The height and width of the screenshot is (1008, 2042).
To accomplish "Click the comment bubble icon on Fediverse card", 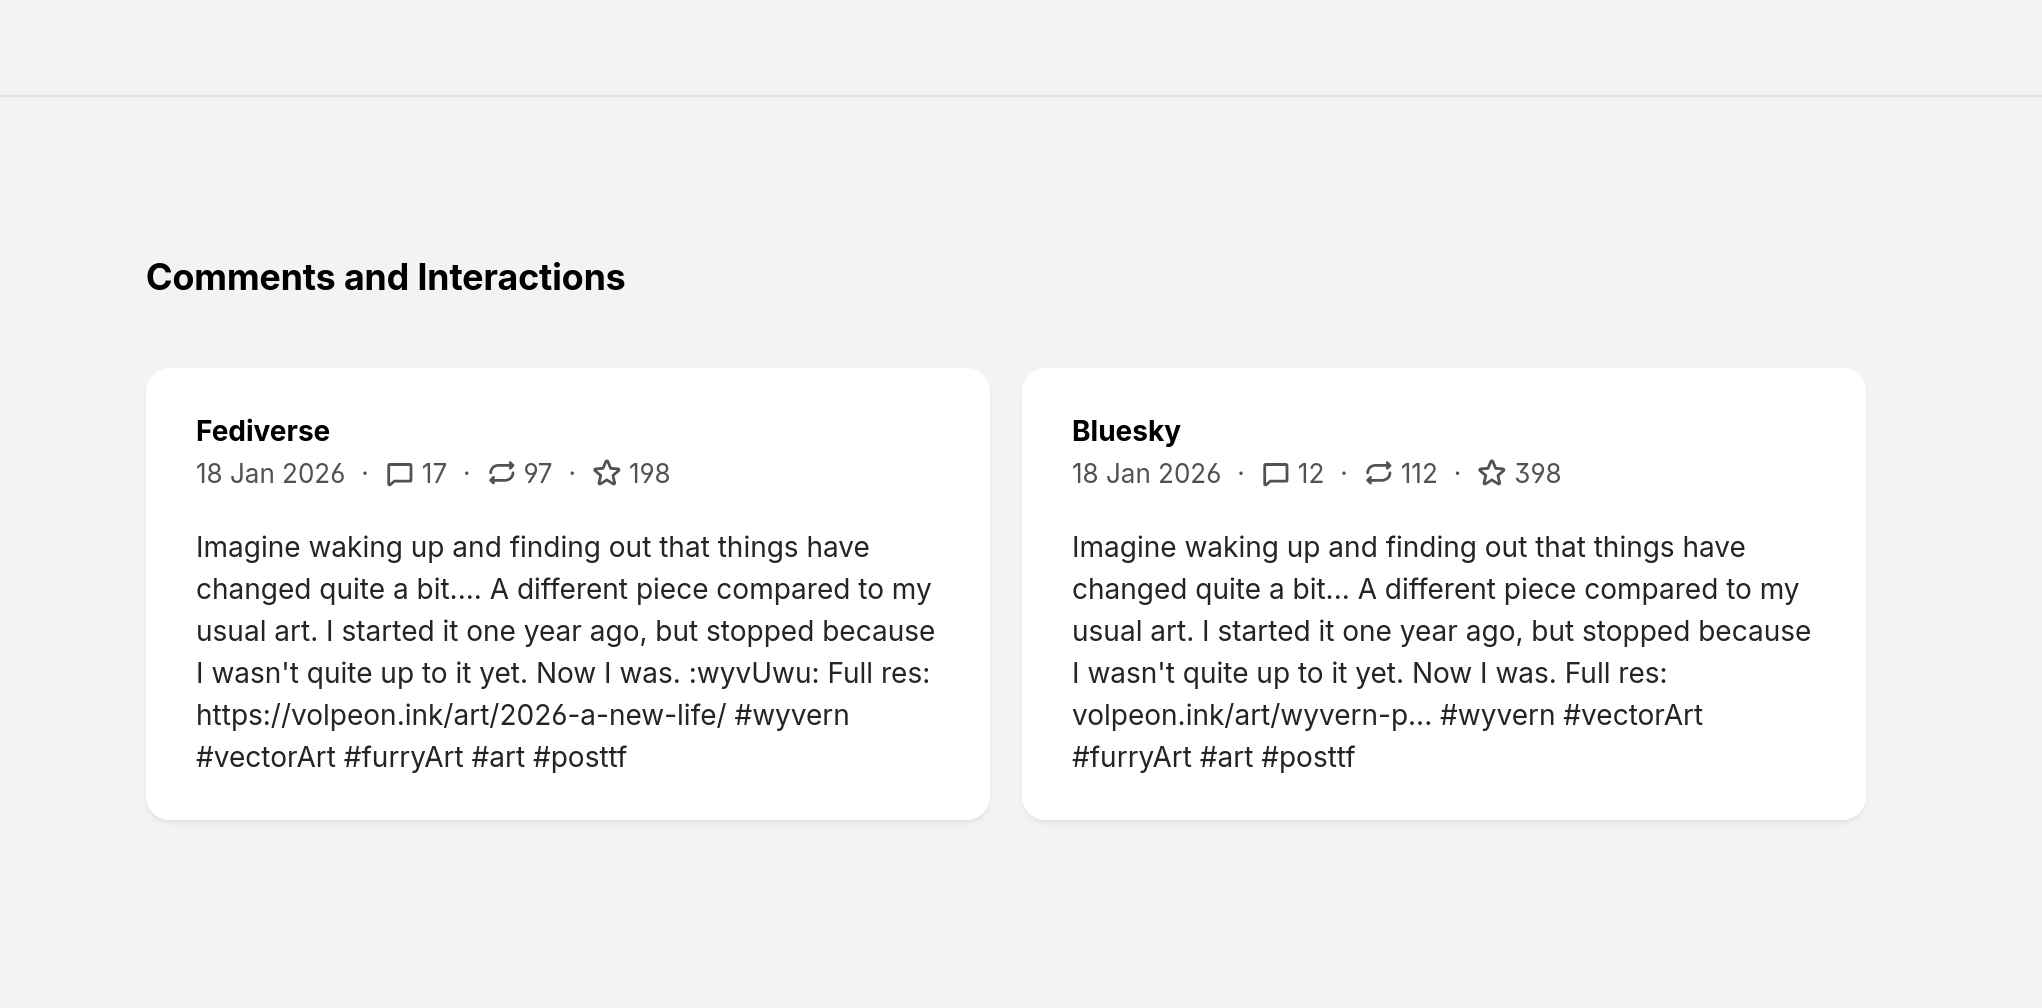I will pos(400,474).
